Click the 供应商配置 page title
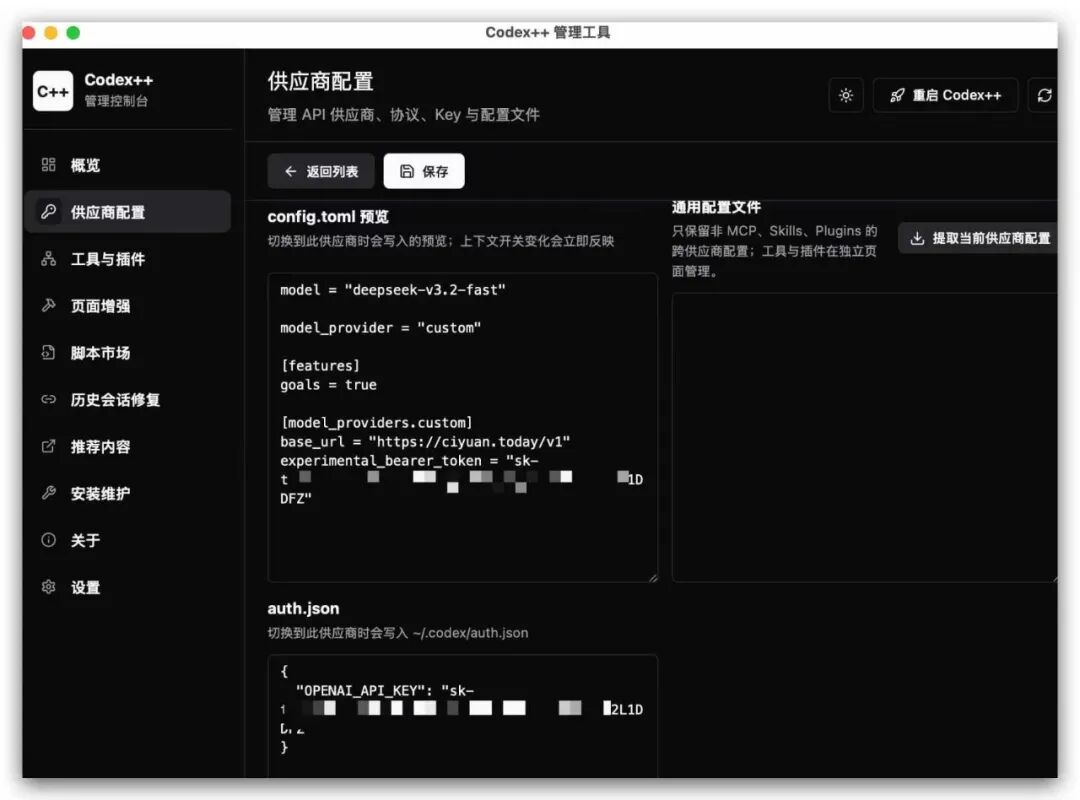 pos(320,81)
